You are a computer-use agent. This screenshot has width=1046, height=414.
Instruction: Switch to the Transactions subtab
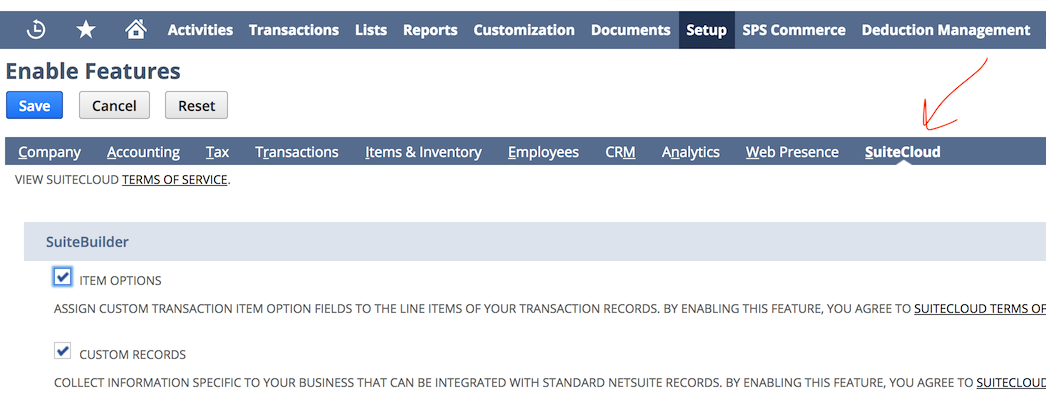297,152
